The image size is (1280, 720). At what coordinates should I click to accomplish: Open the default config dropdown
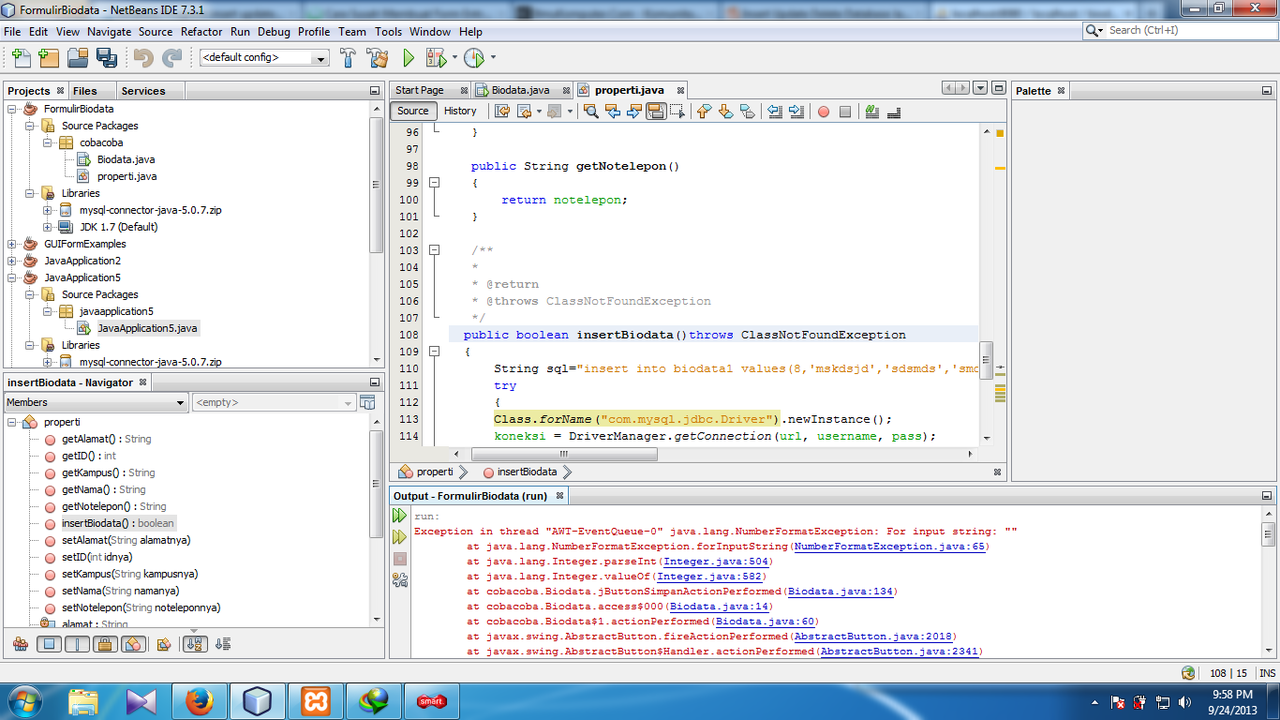click(x=264, y=58)
